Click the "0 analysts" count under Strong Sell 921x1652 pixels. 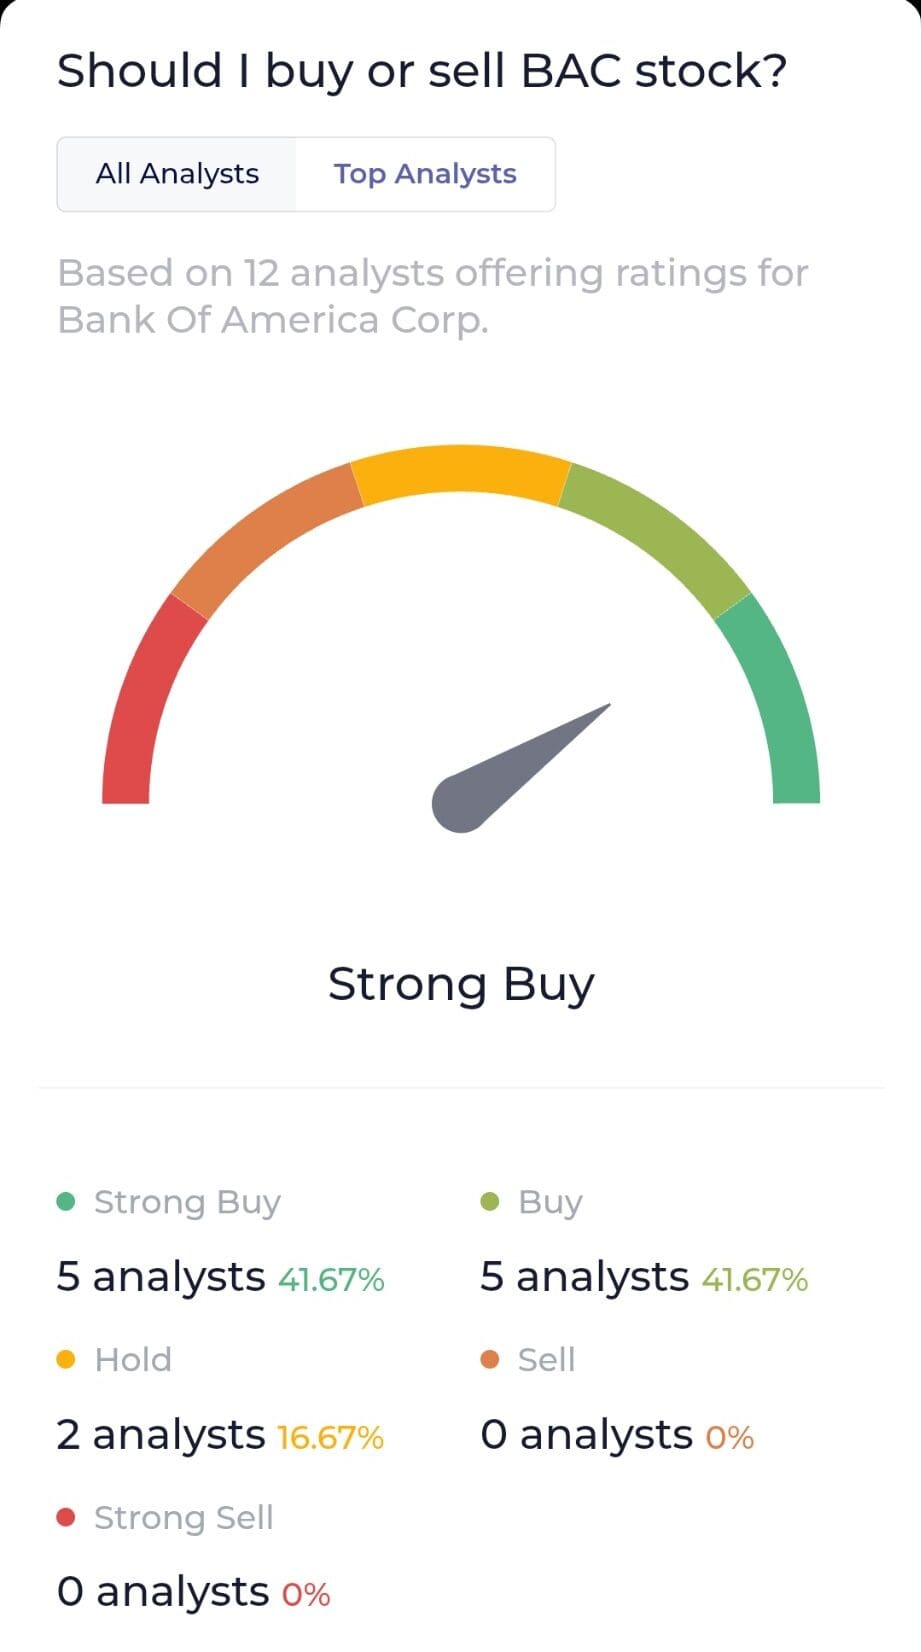click(162, 1592)
